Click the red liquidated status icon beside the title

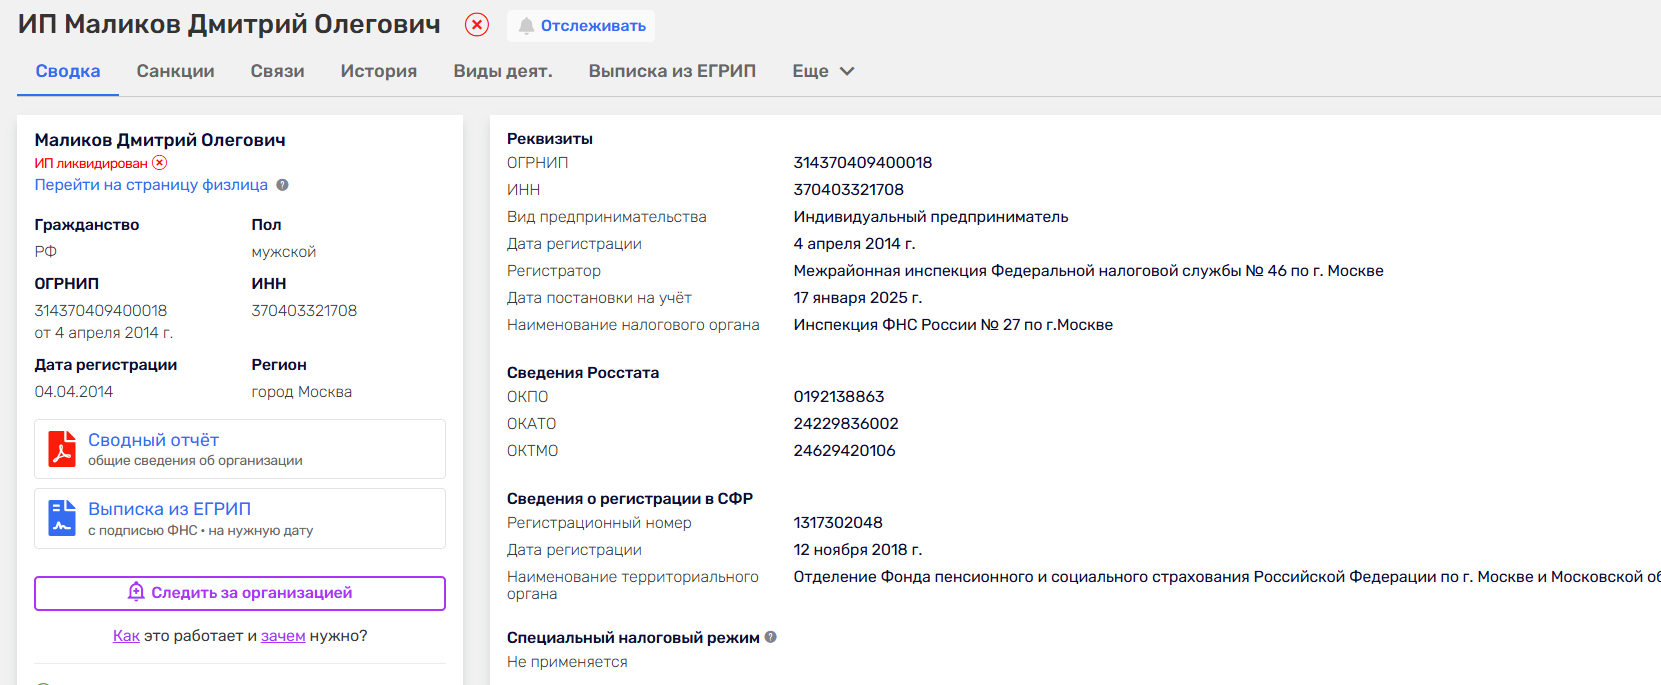(x=477, y=25)
